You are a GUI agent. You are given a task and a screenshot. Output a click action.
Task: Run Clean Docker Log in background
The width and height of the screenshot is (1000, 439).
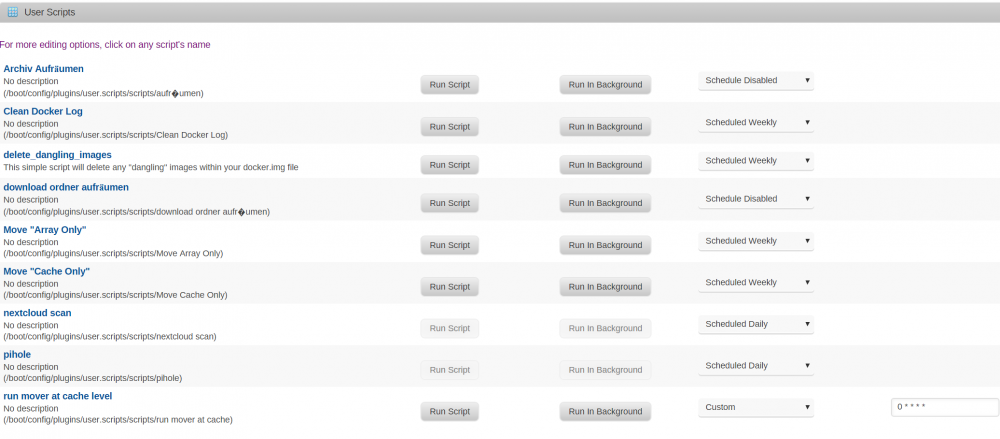(x=605, y=126)
